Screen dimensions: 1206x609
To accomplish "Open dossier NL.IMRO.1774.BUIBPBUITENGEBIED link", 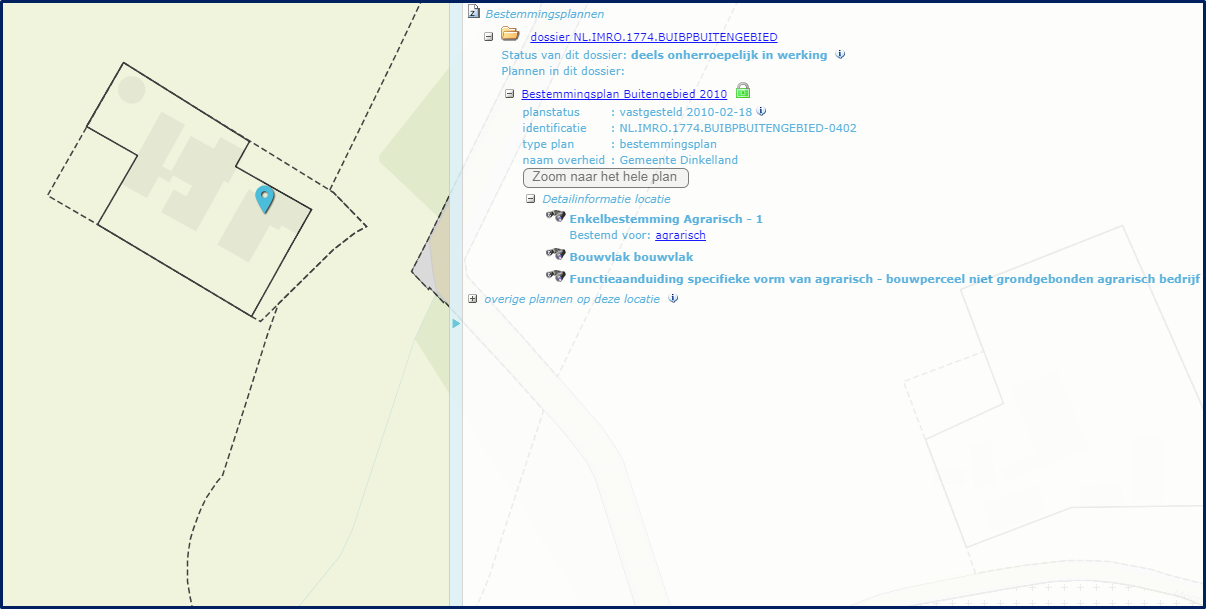I will (653, 37).
